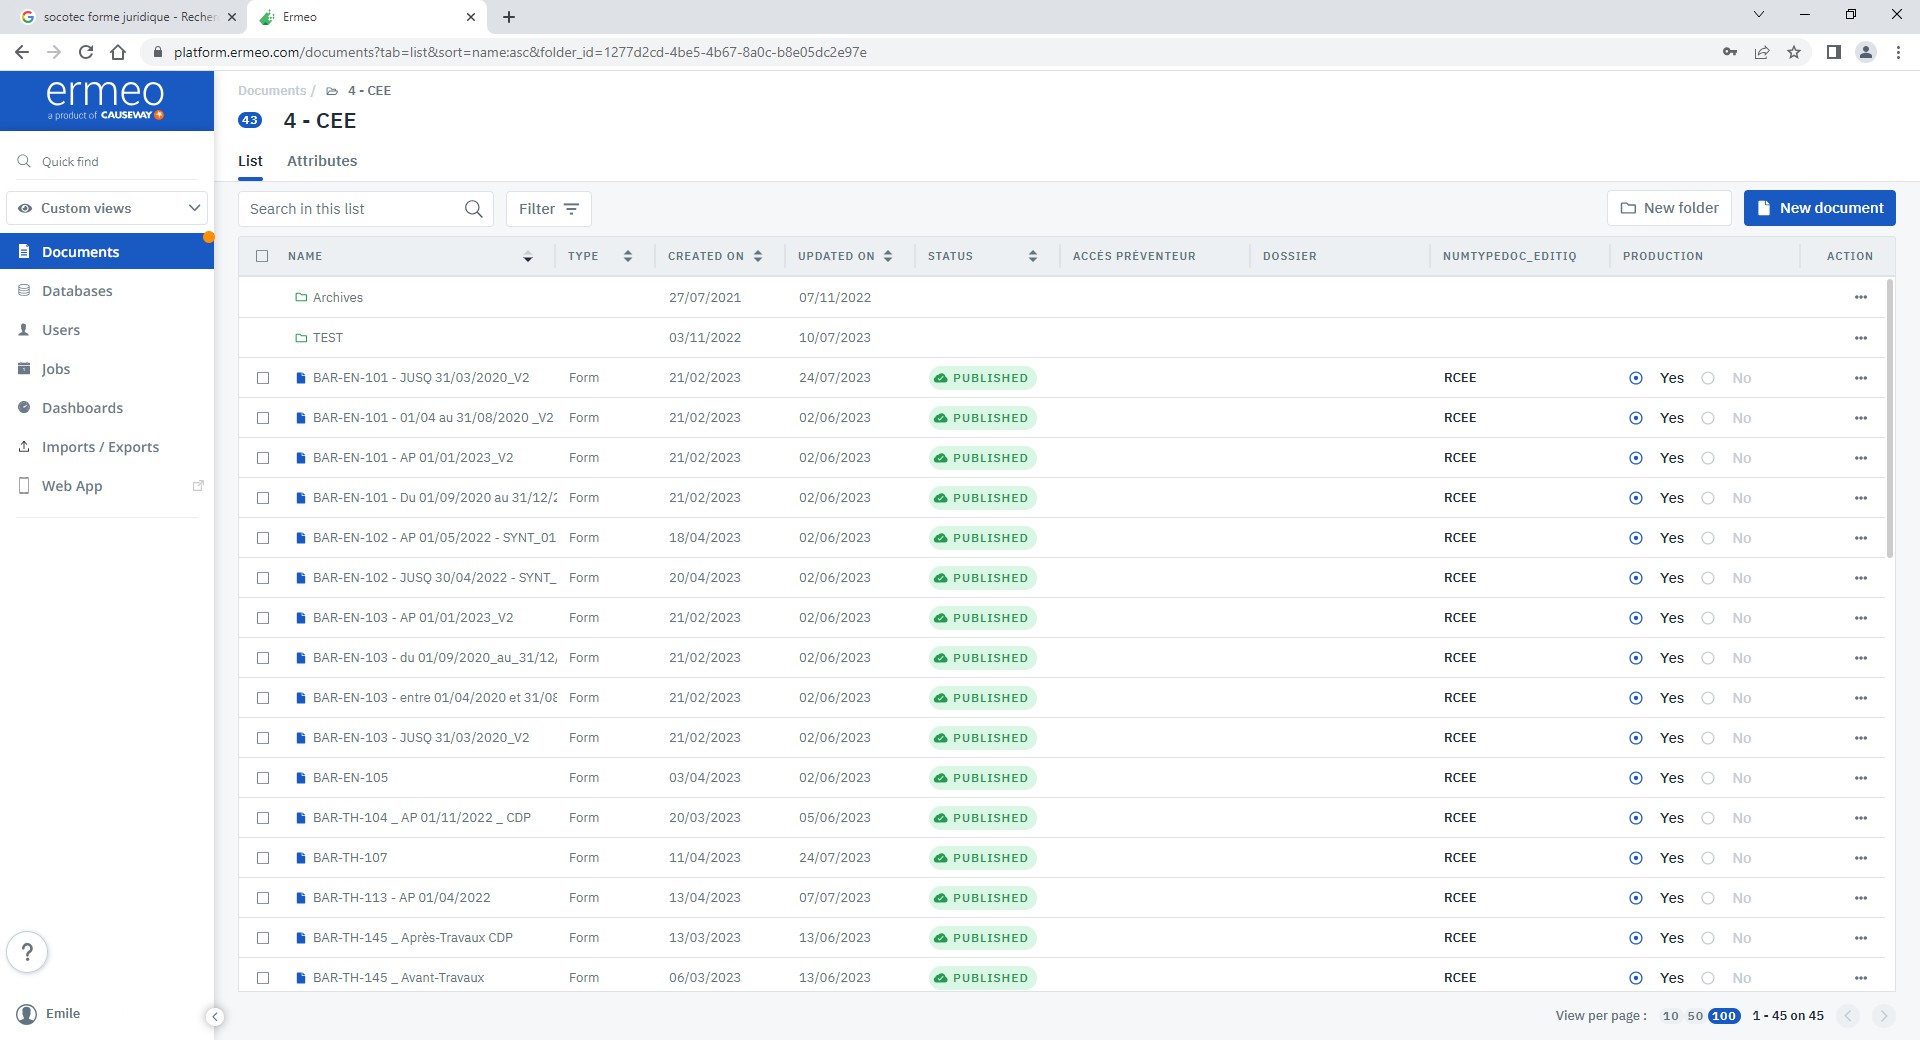Screen dimensions: 1920x1040
Task: Expand the Custom views dropdown
Action: pos(107,208)
